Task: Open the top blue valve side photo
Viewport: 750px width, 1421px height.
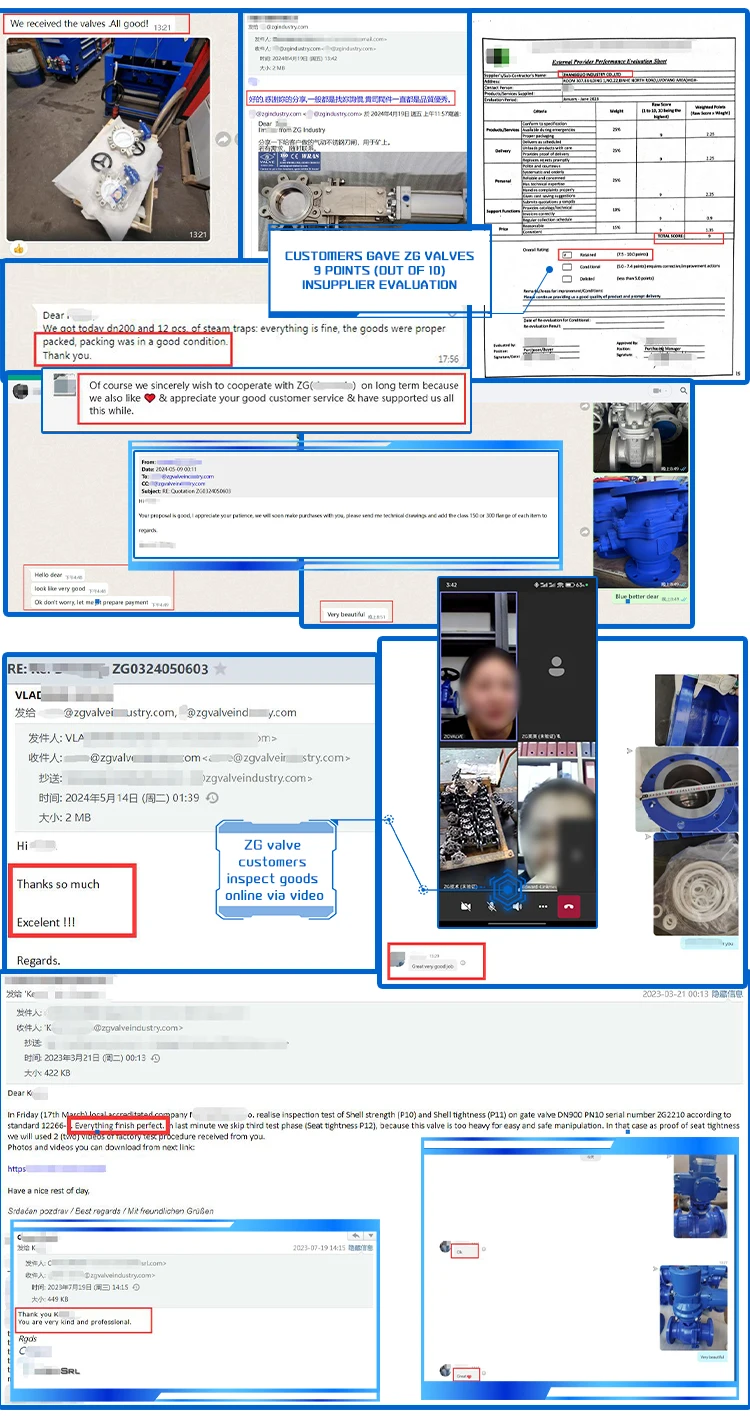Action: point(696,709)
